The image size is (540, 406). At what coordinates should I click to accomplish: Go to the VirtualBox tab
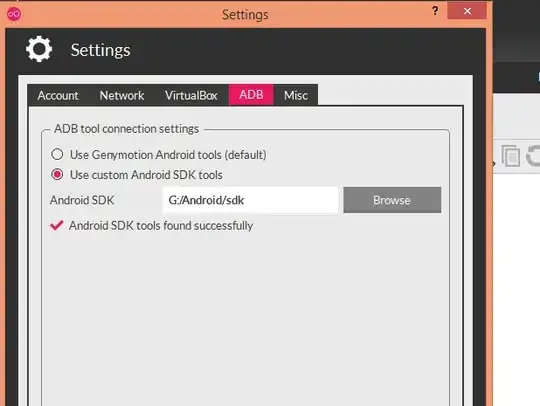pos(191,95)
